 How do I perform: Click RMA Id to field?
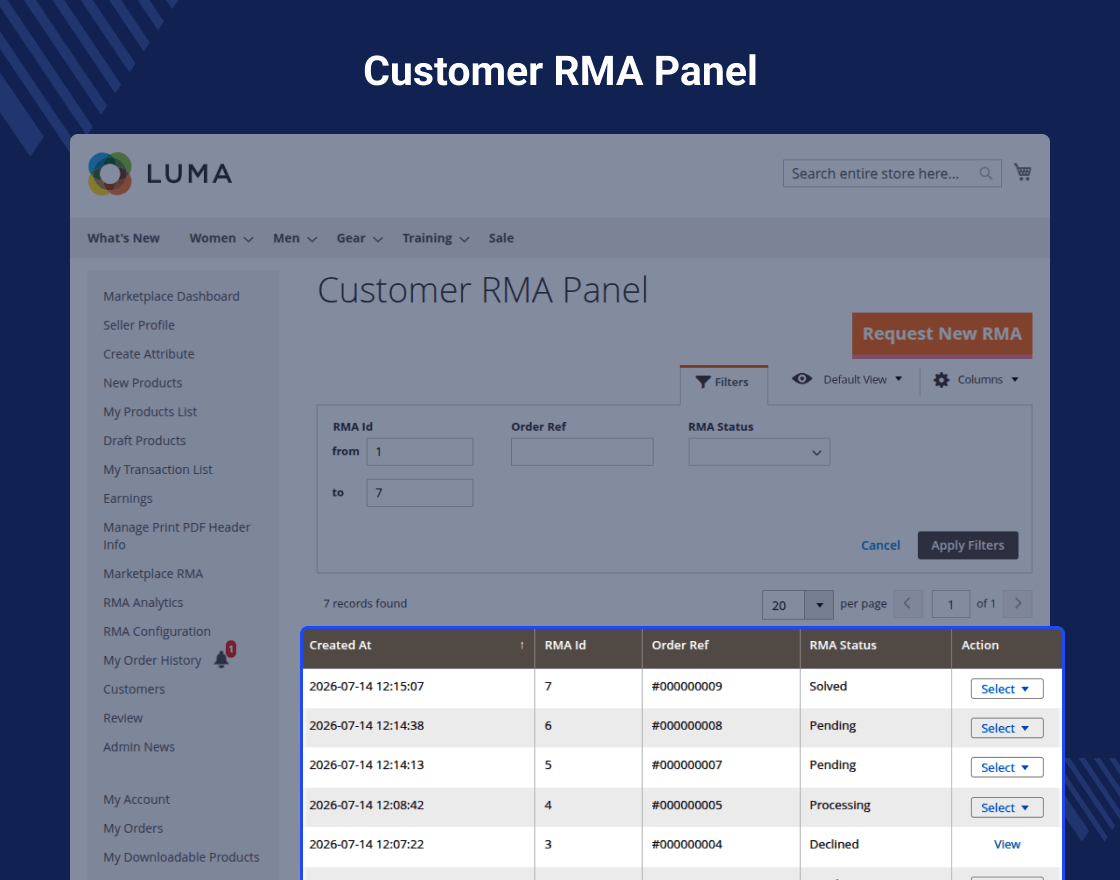[420, 493]
